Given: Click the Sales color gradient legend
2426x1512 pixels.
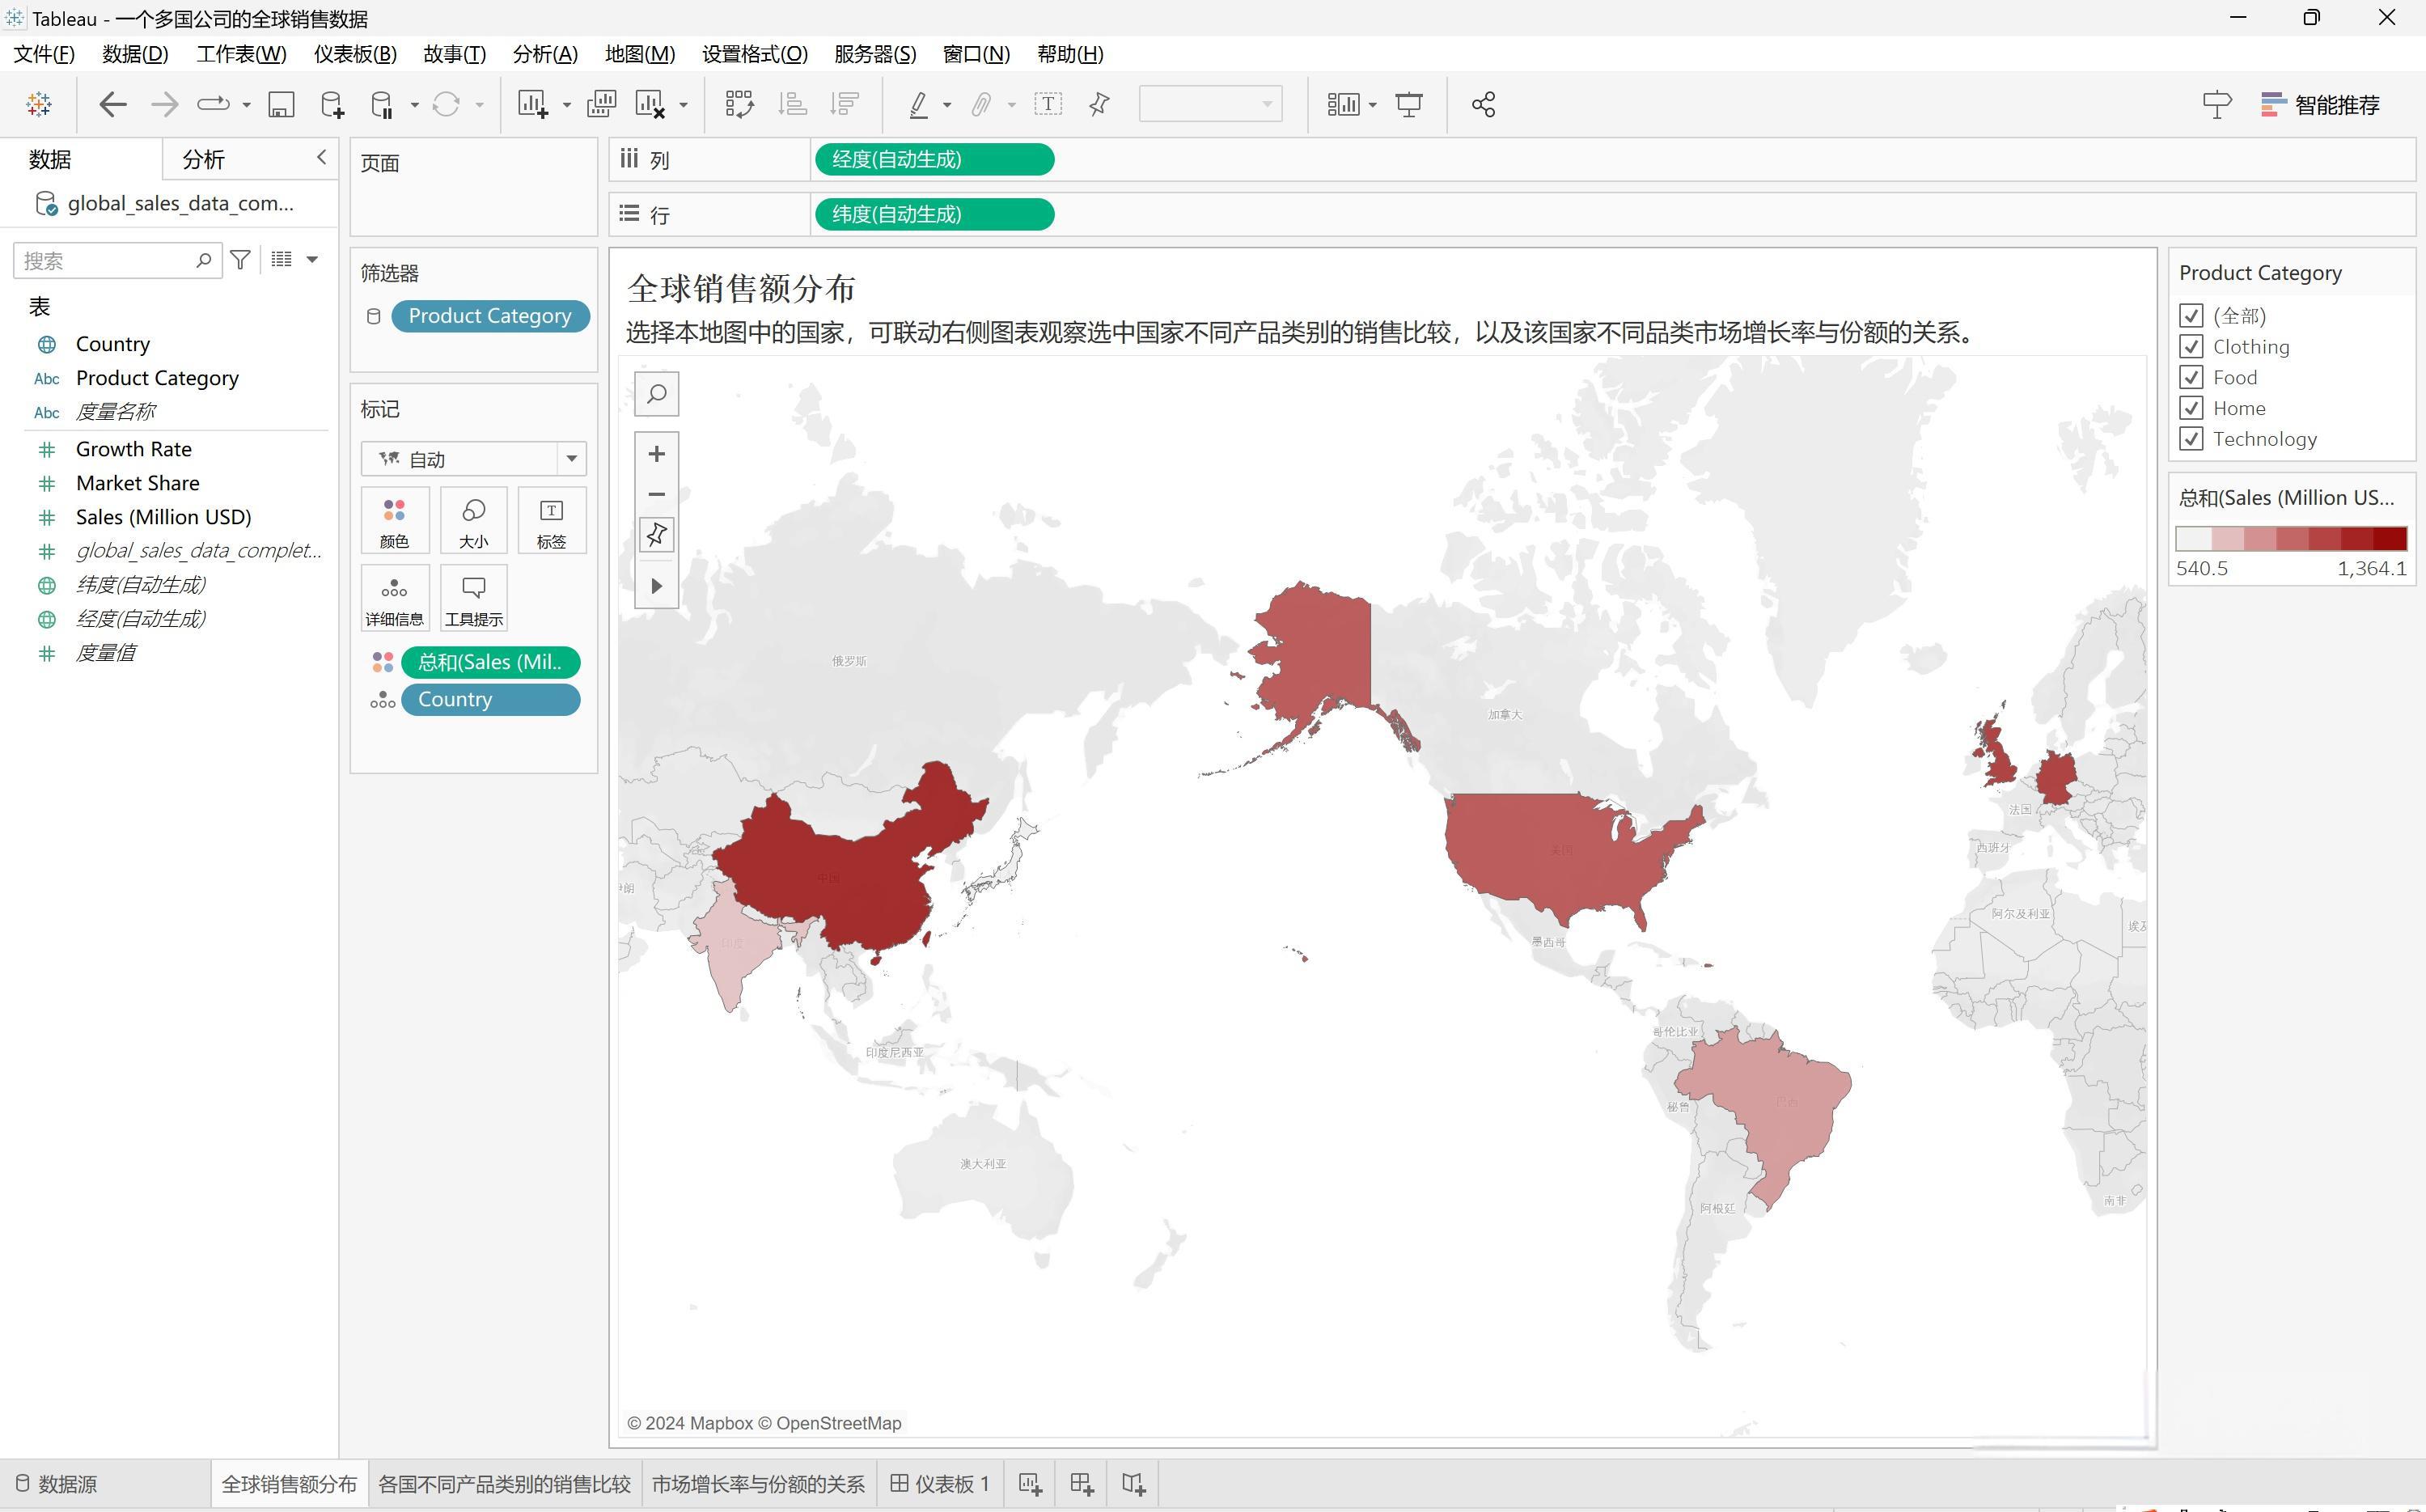Looking at the screenshot, I should [2291, 538].
